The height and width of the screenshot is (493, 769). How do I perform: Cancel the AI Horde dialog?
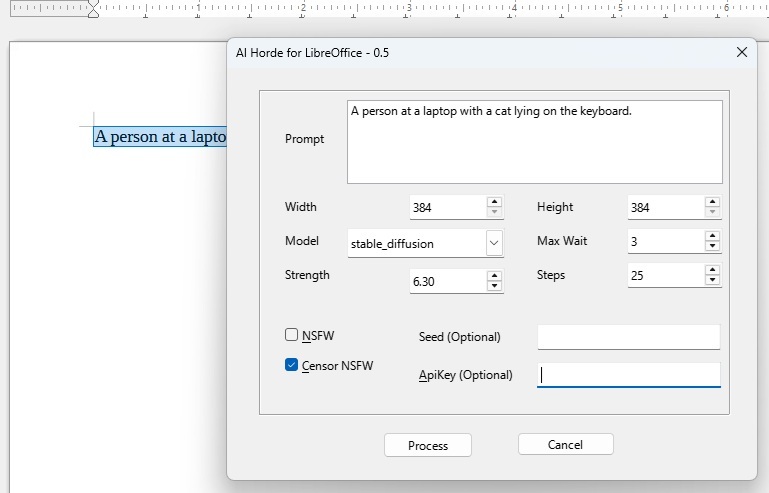(565, 444)
